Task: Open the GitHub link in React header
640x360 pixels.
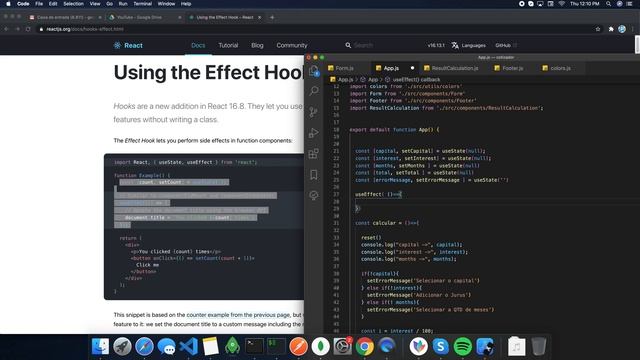Action: (506, 45)
